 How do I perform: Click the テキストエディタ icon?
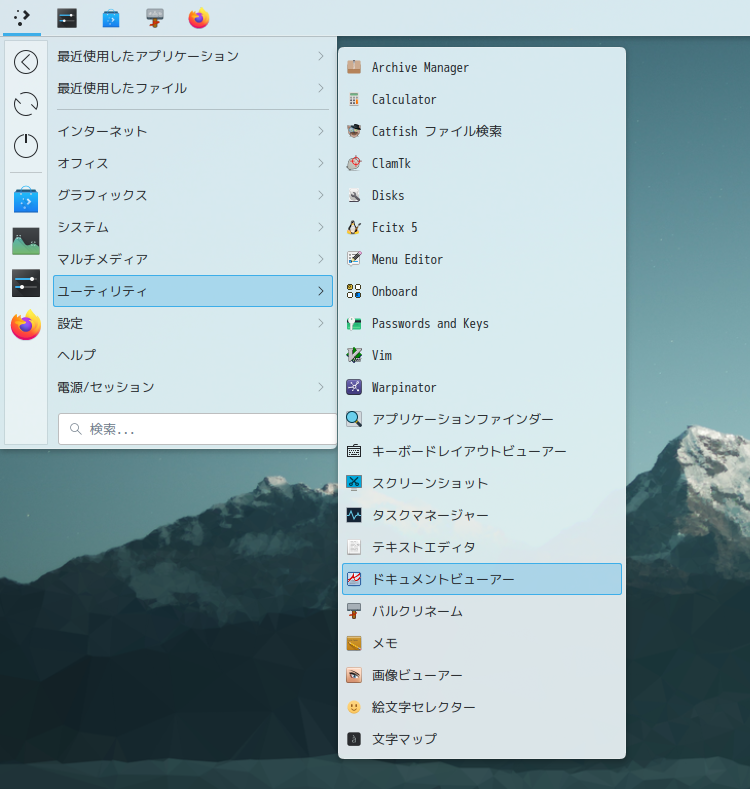coord(354,547)
